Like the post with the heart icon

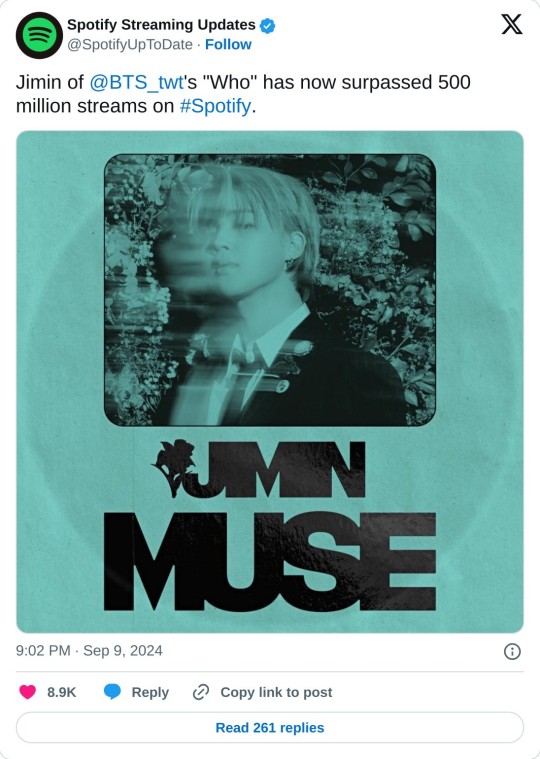[x=28, y=692]
